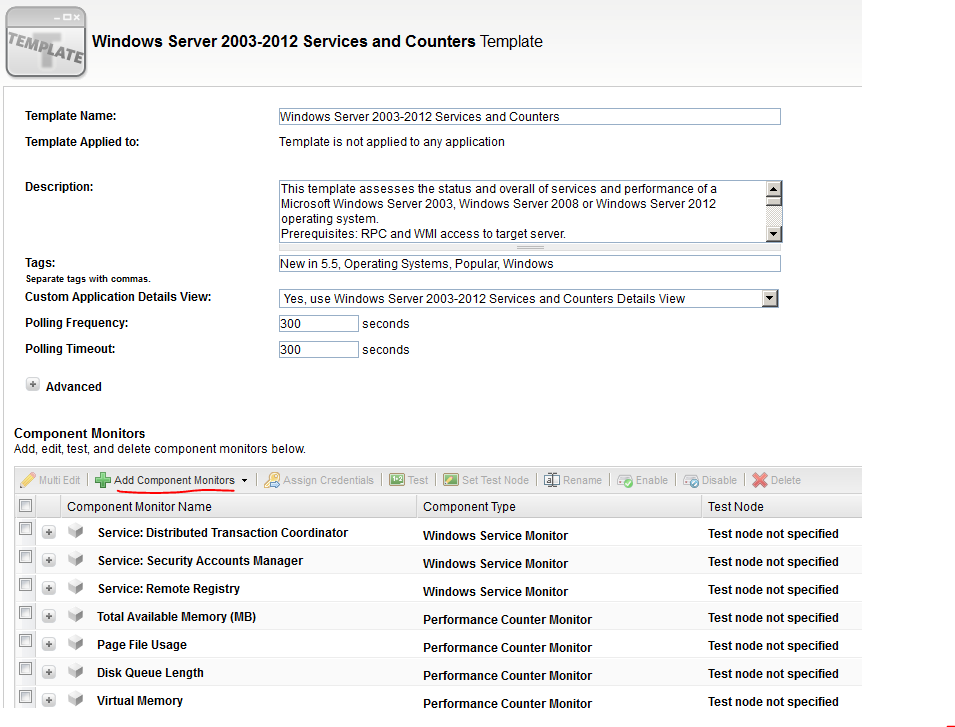The image size is (955, 727).
Task: Click cube icon for Virtual Memory
Action: coord(76,699)
